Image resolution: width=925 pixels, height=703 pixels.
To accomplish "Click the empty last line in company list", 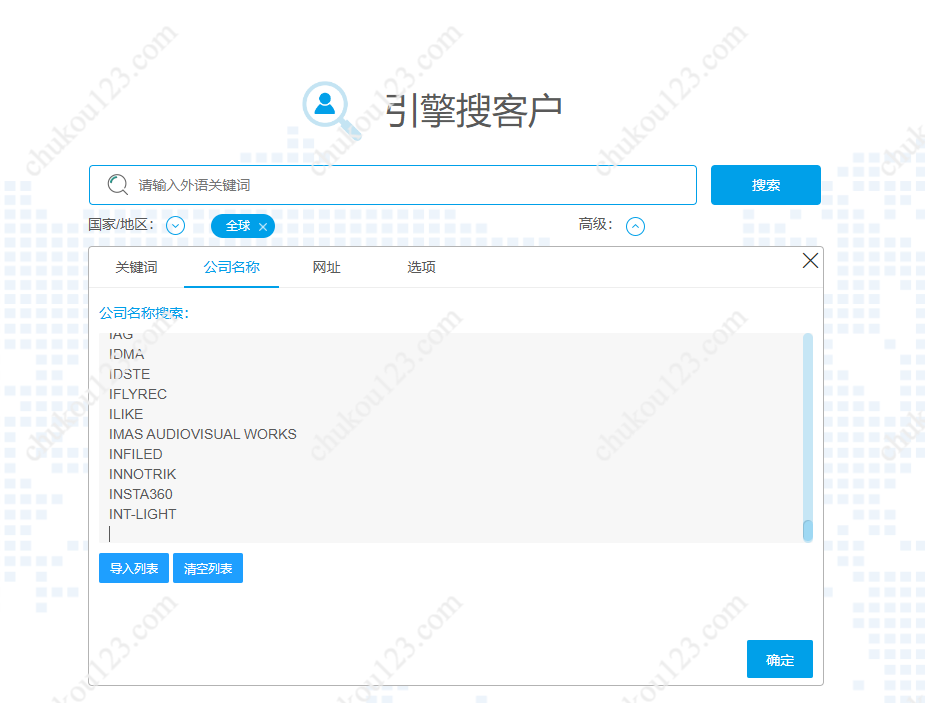I will coord(451,534).
